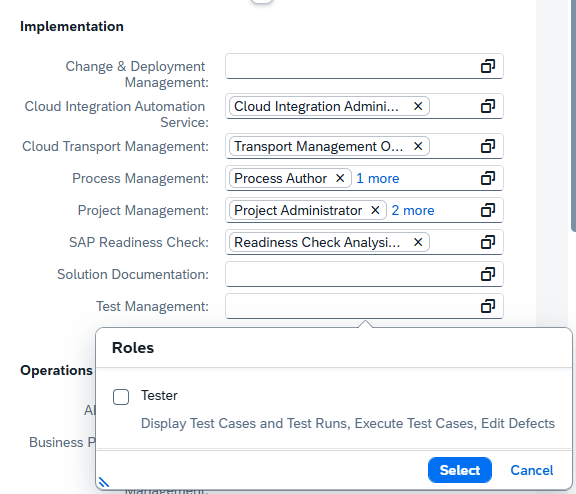Screen dimensions: 576x494
Task: Open value help for Test Management
Action: click(488, 306)
